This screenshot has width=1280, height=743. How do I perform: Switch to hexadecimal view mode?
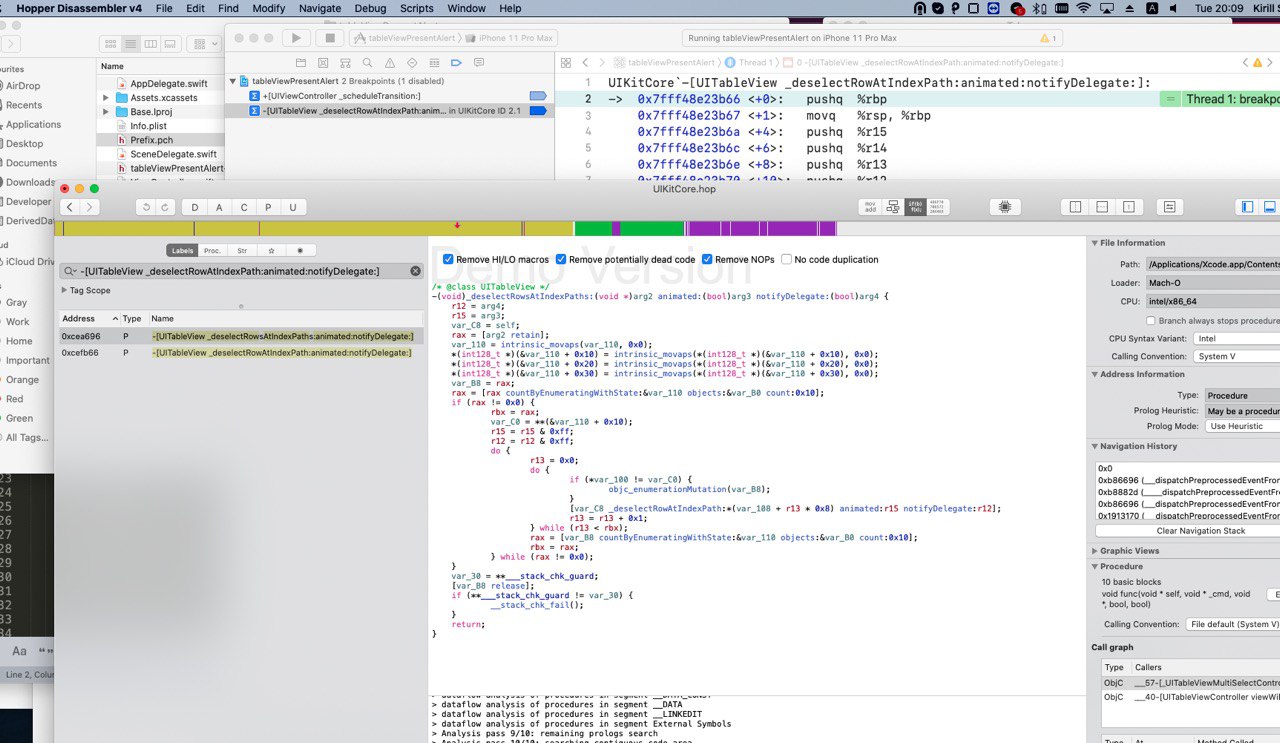pos(938,207)
